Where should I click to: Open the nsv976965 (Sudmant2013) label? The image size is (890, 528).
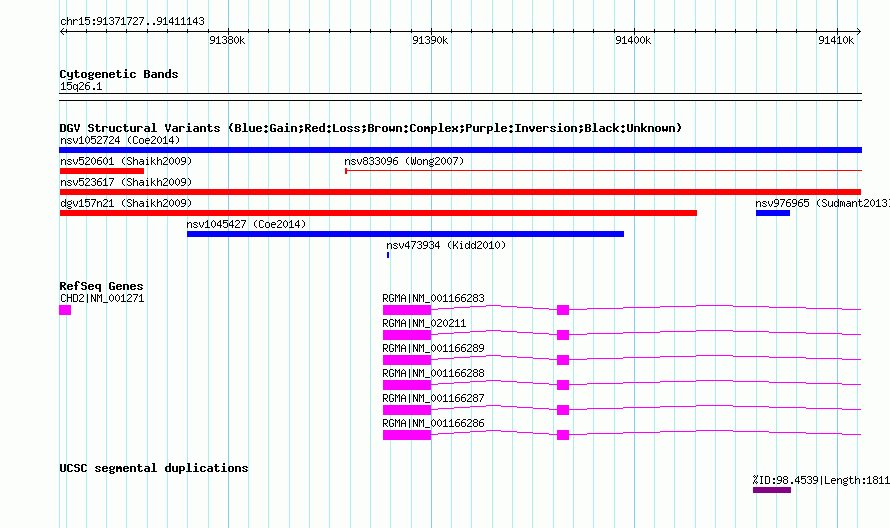click(822, 203)
